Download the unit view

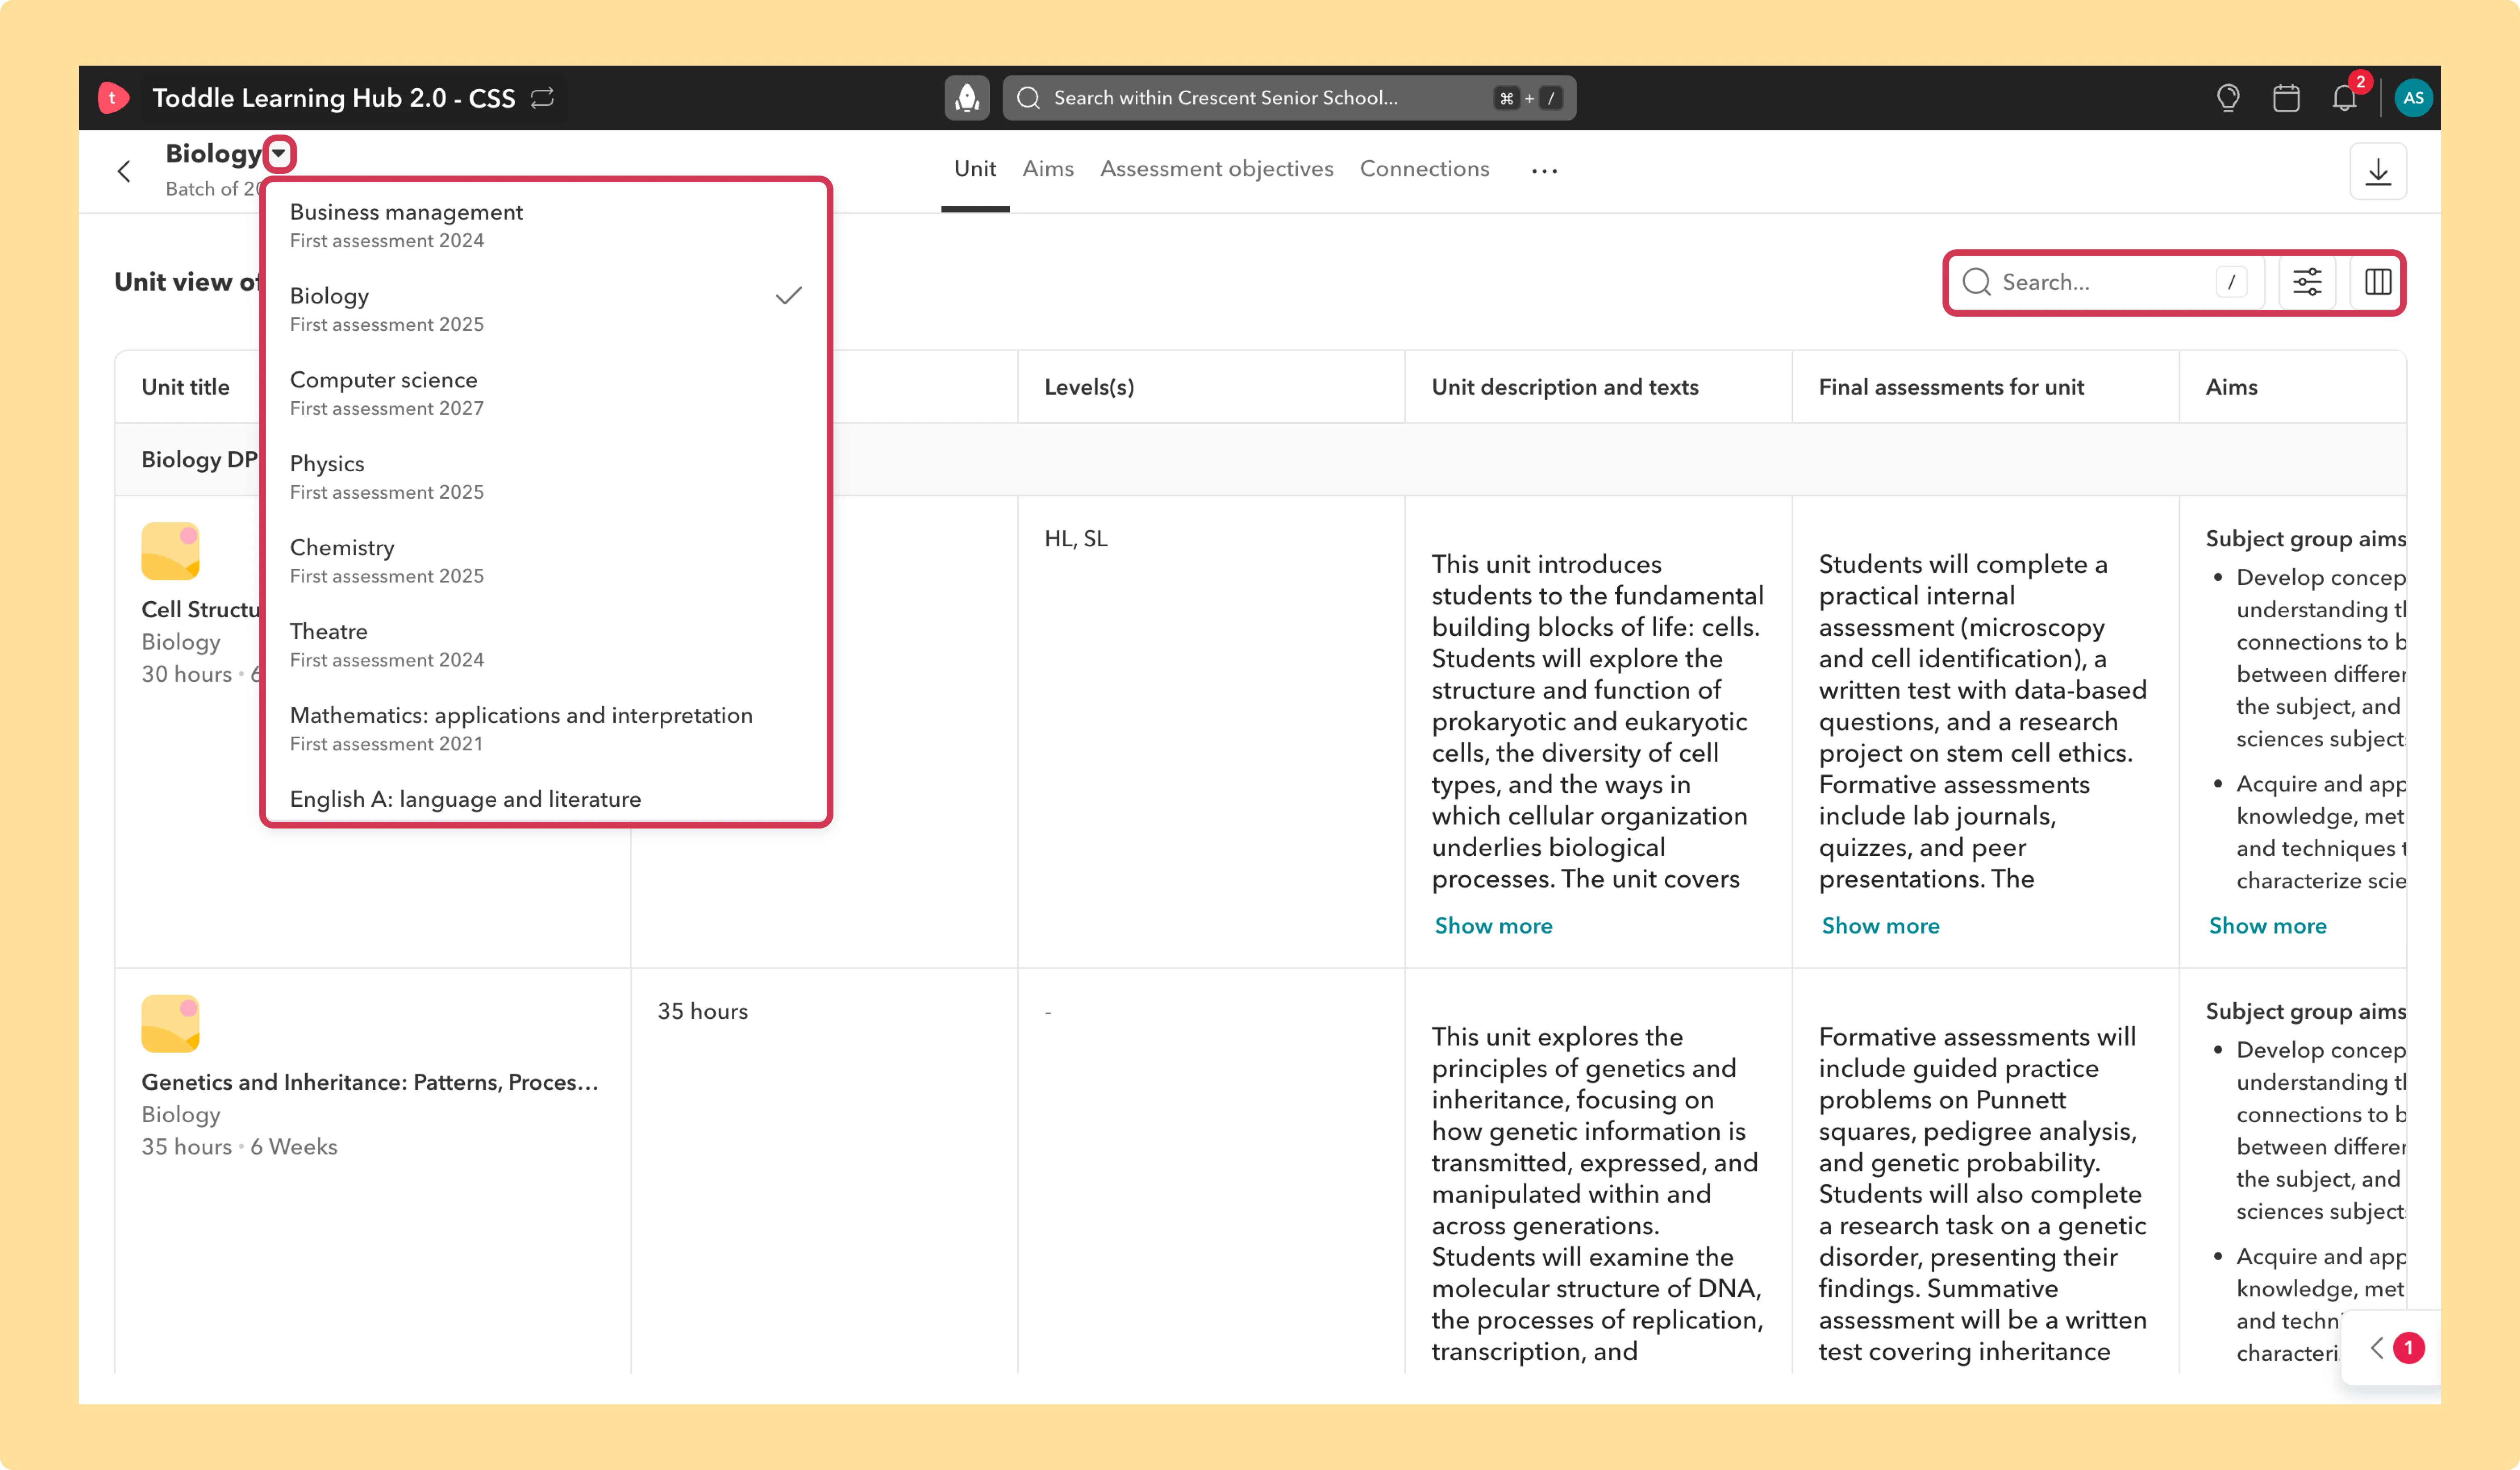coord(2378,171)
